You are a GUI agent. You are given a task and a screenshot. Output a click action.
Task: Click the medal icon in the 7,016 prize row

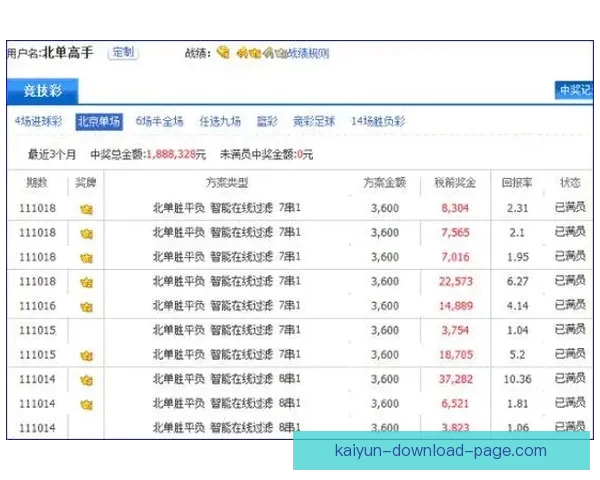[x=86, y=258]
